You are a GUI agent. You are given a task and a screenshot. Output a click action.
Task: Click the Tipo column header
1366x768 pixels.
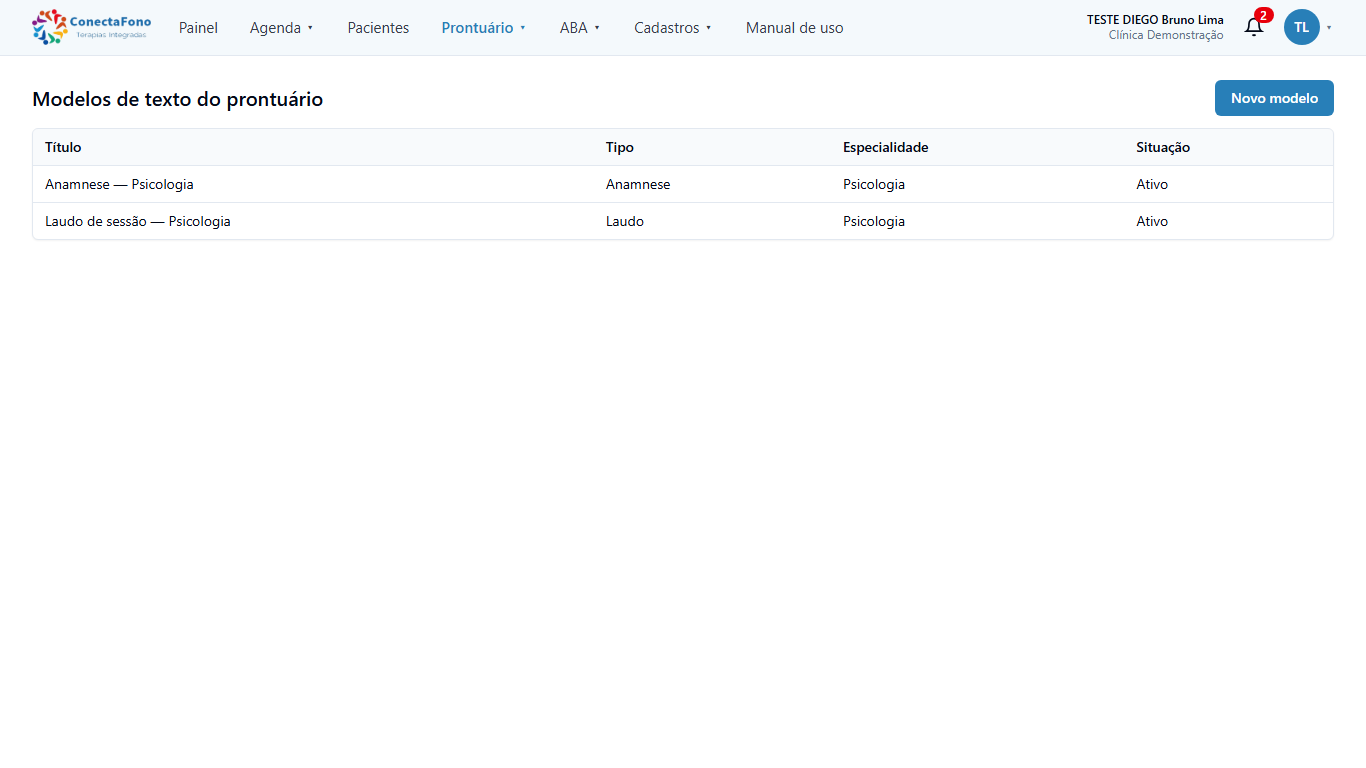pos(620,147)
